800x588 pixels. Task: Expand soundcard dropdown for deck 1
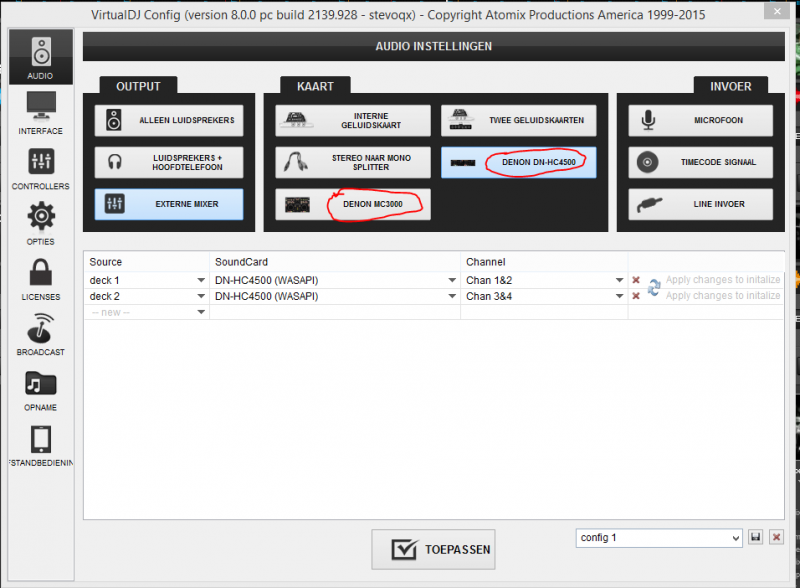coord(452,280)
